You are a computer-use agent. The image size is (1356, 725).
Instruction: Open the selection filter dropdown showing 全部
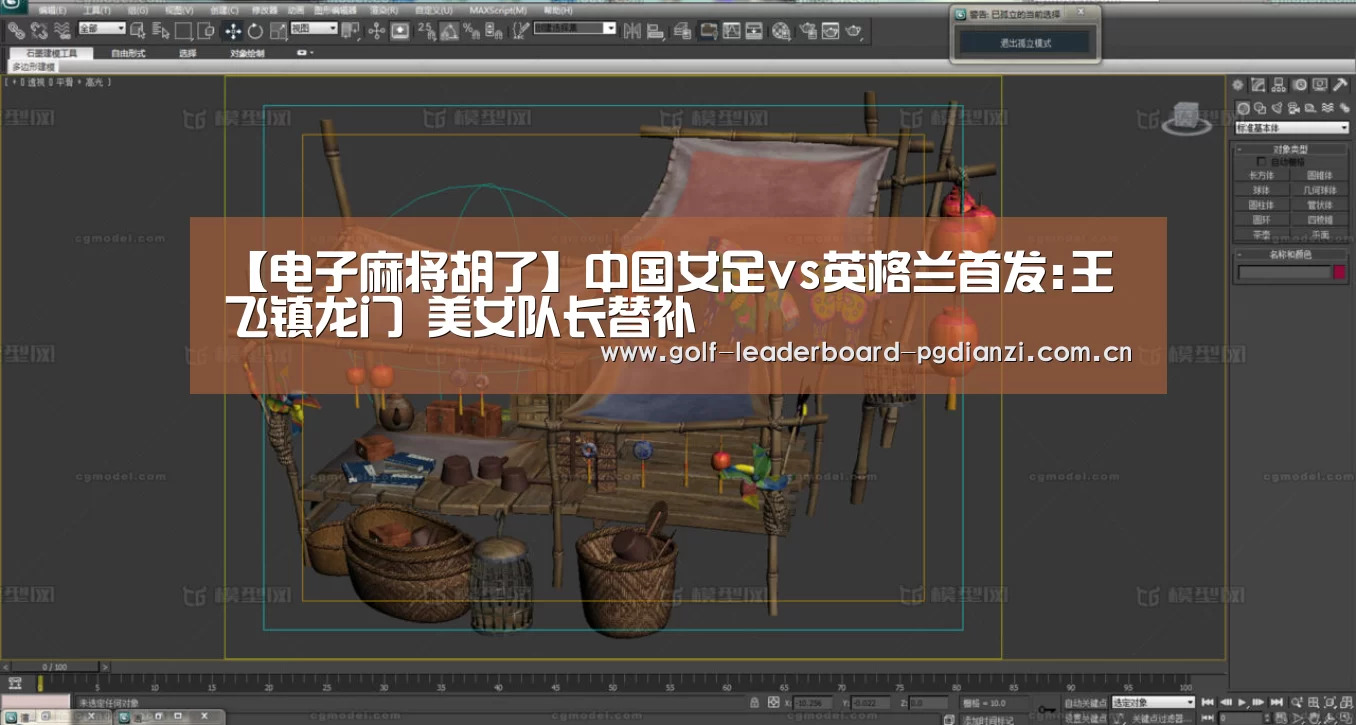(101, 29)
